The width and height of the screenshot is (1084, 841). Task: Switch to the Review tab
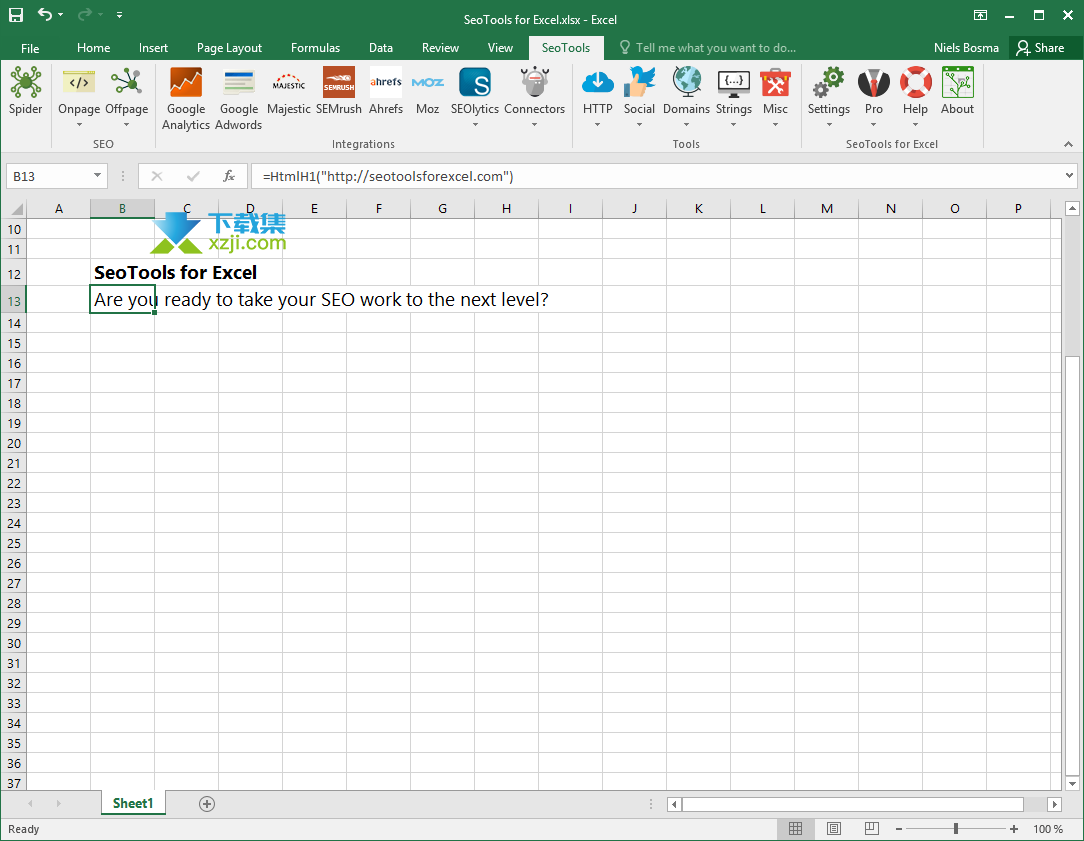tap(440, 48)
